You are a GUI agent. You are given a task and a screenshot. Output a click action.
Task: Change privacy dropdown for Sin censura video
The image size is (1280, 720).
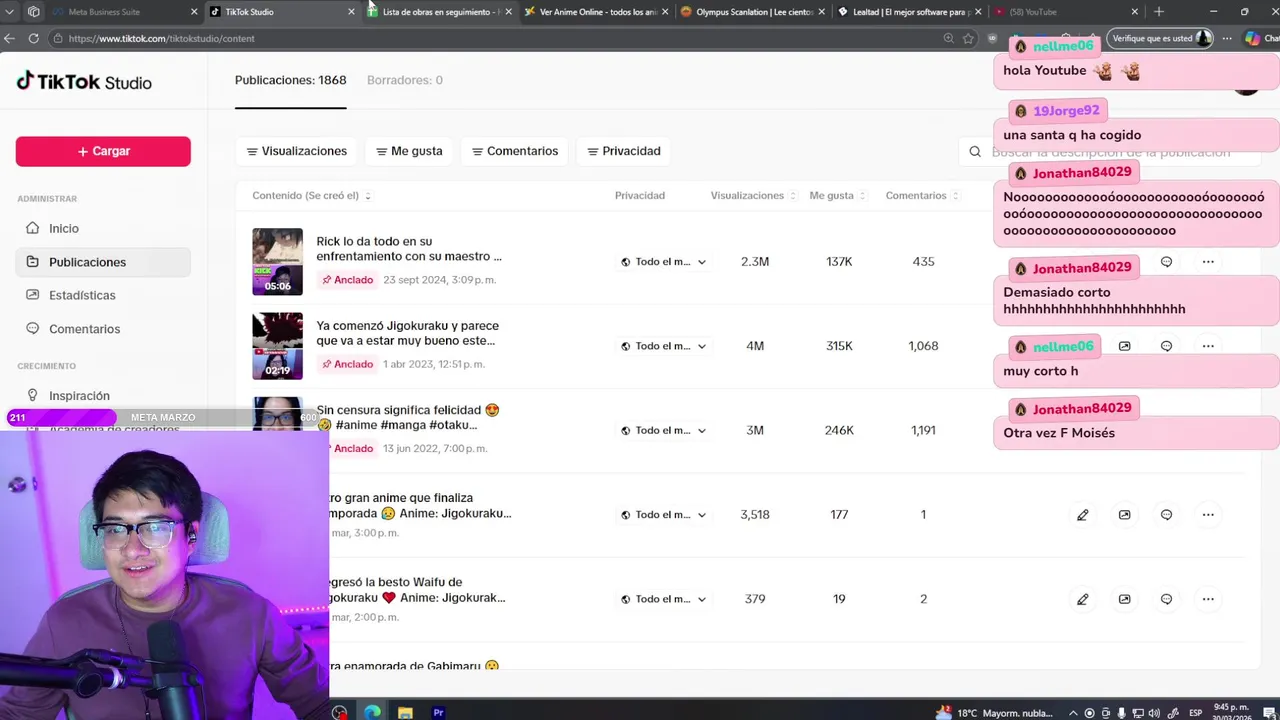[663, 430]
